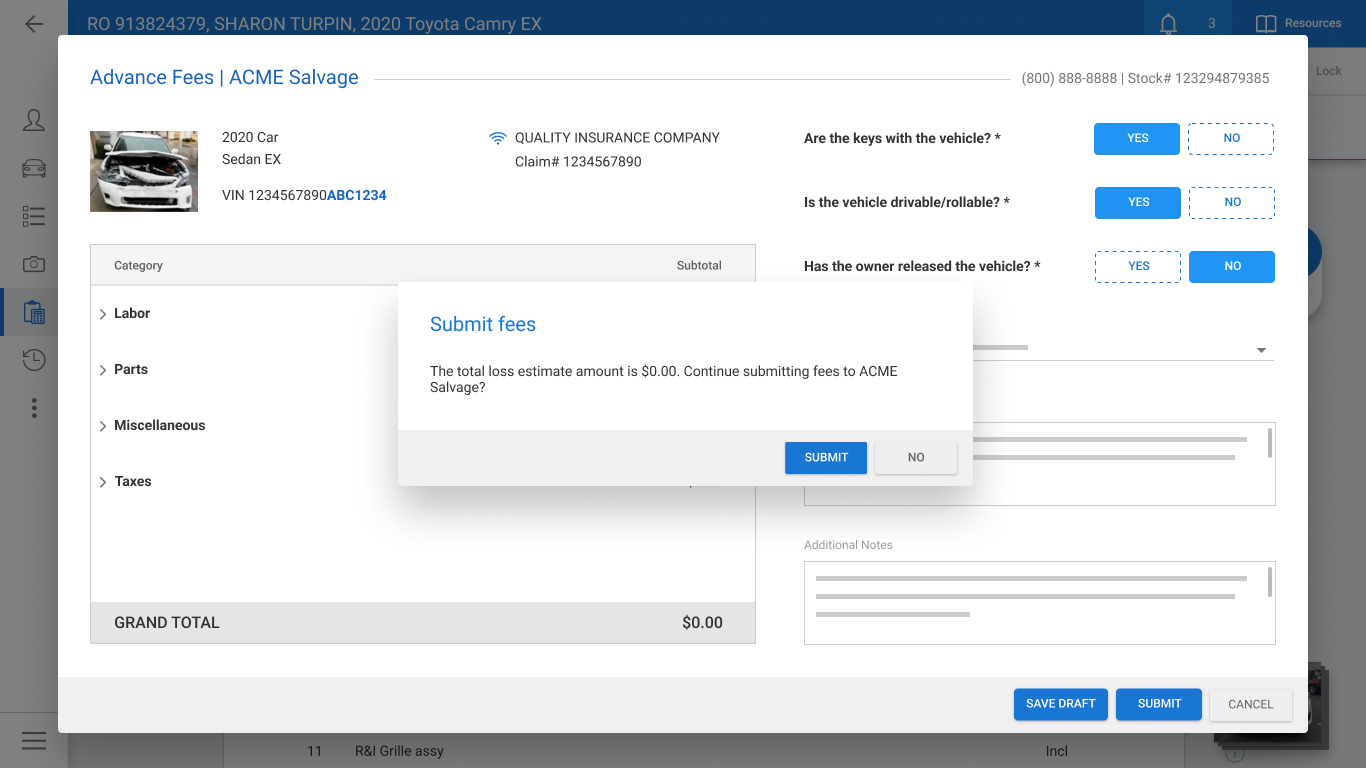1366x768 pixels.
Task: Click the Lock button in the background
Action: tap(1328, 71)
